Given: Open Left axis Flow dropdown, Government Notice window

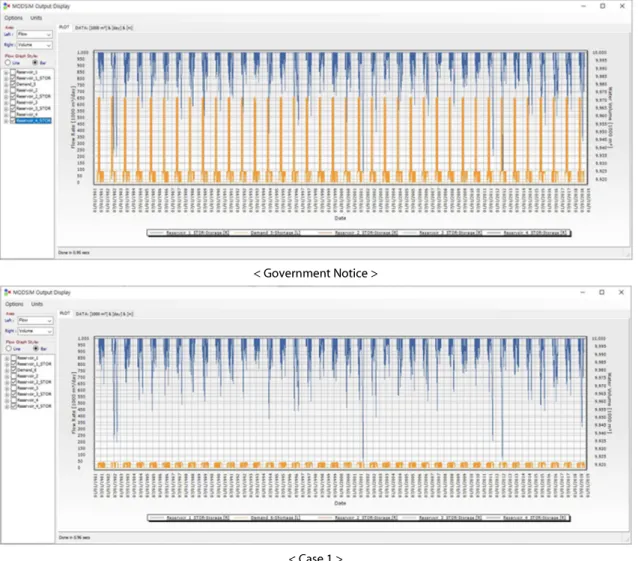Looking at the screenshot, I should tap(35, 35).
